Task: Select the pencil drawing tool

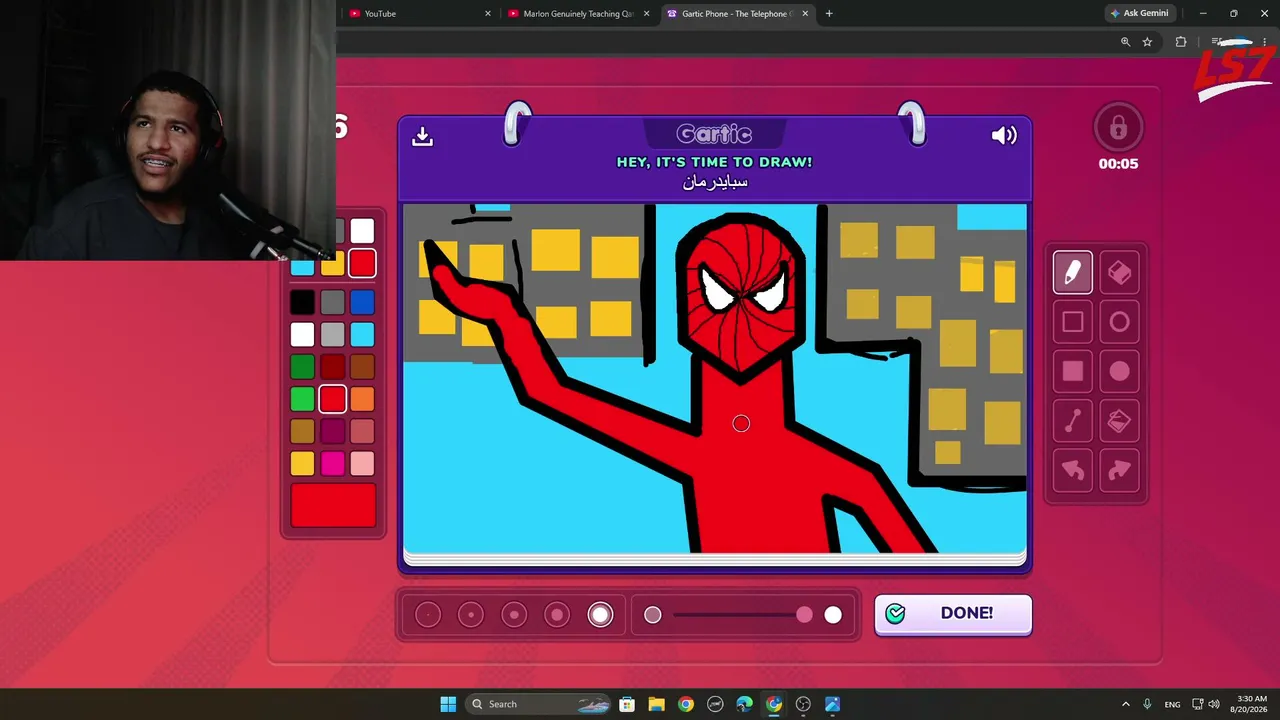Action: pos(1073,273)
